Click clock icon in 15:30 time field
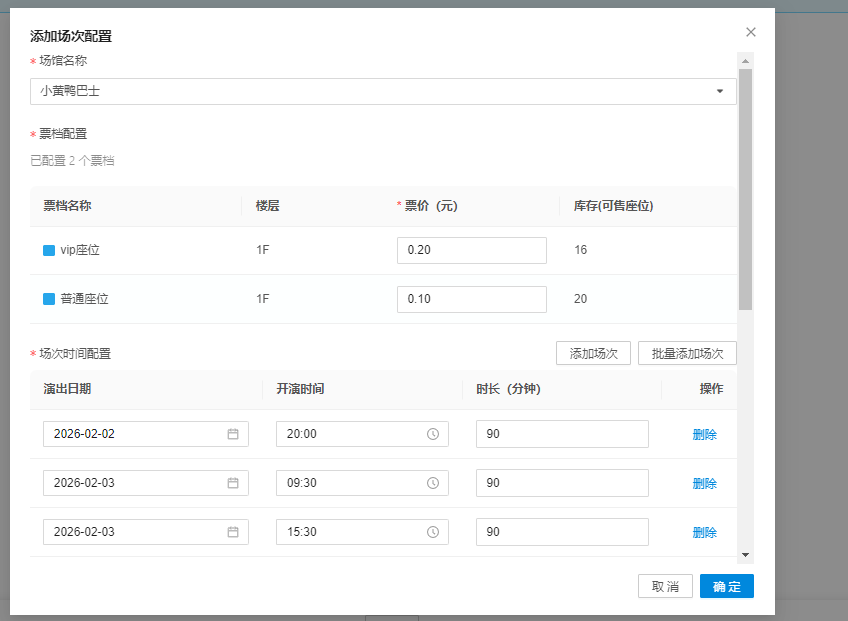Screen dimensions: 848x621 433,532
